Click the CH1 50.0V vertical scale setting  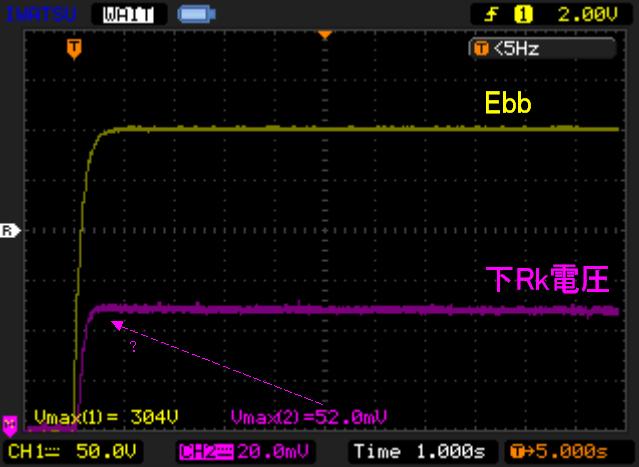point(73,452)
